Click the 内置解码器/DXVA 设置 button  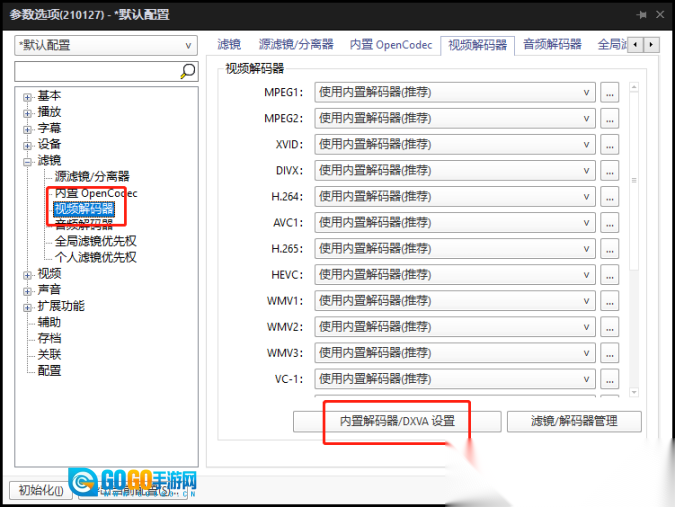[397, 421]
